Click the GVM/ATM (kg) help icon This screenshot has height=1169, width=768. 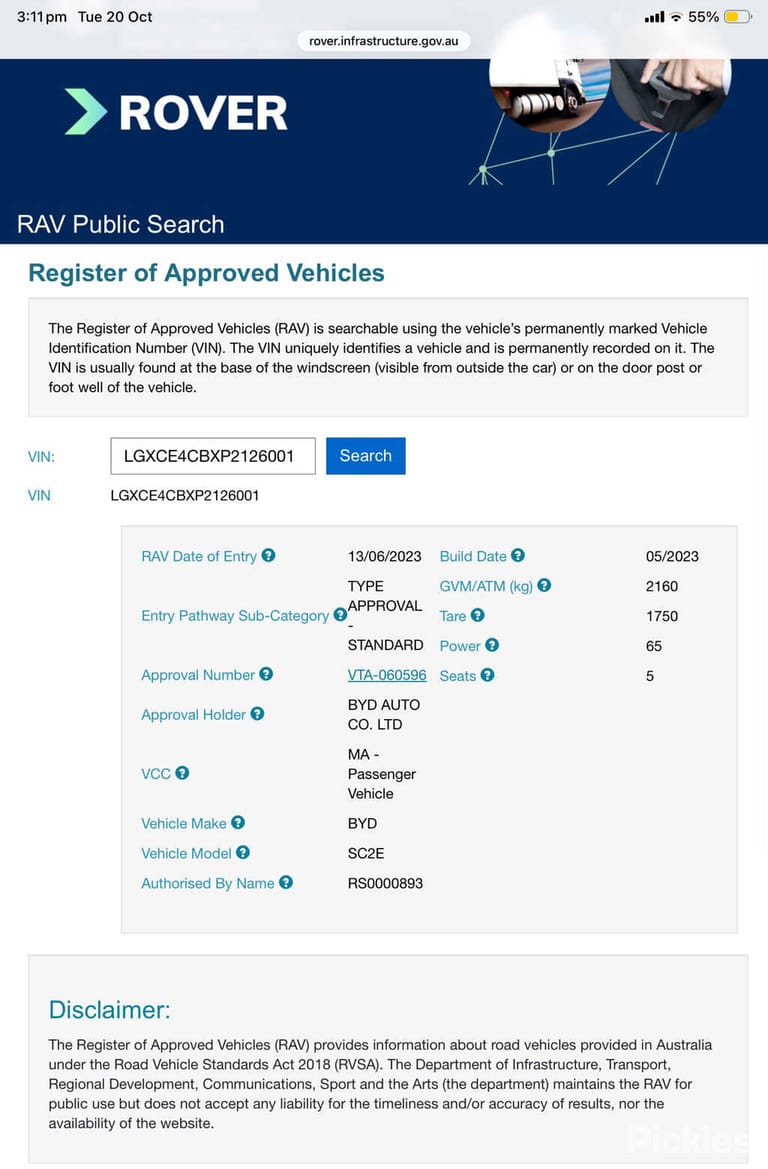[544, 585]
